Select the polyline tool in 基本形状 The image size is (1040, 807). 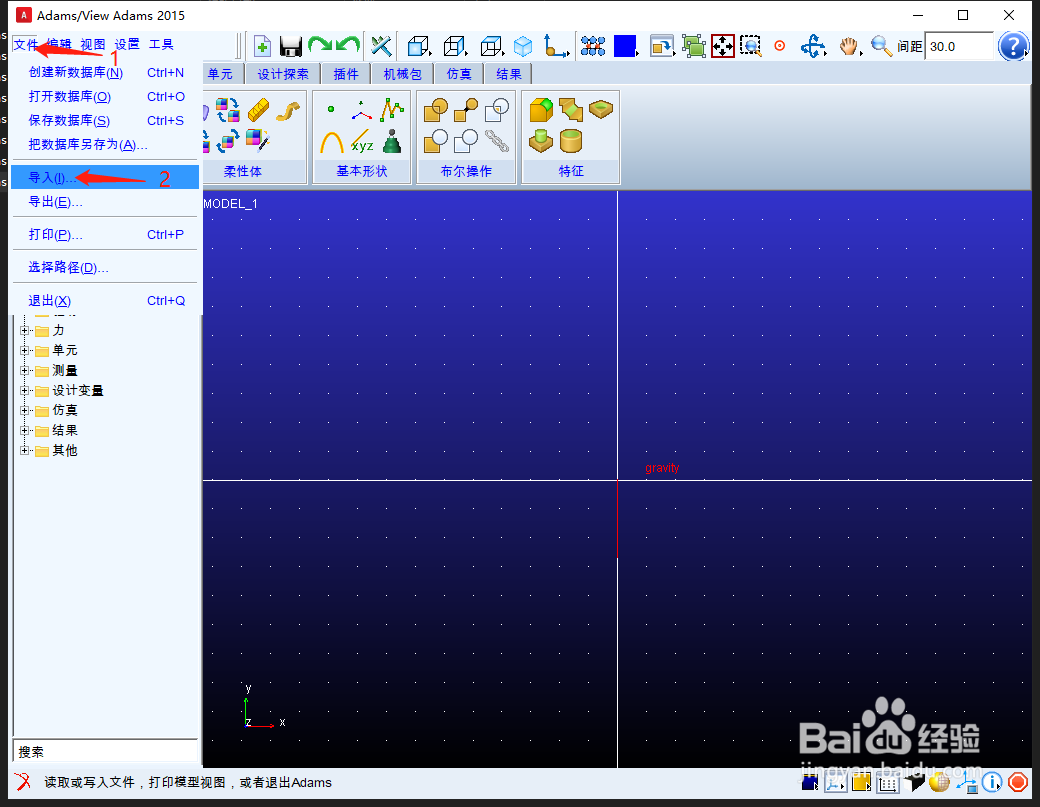(392, 109)
